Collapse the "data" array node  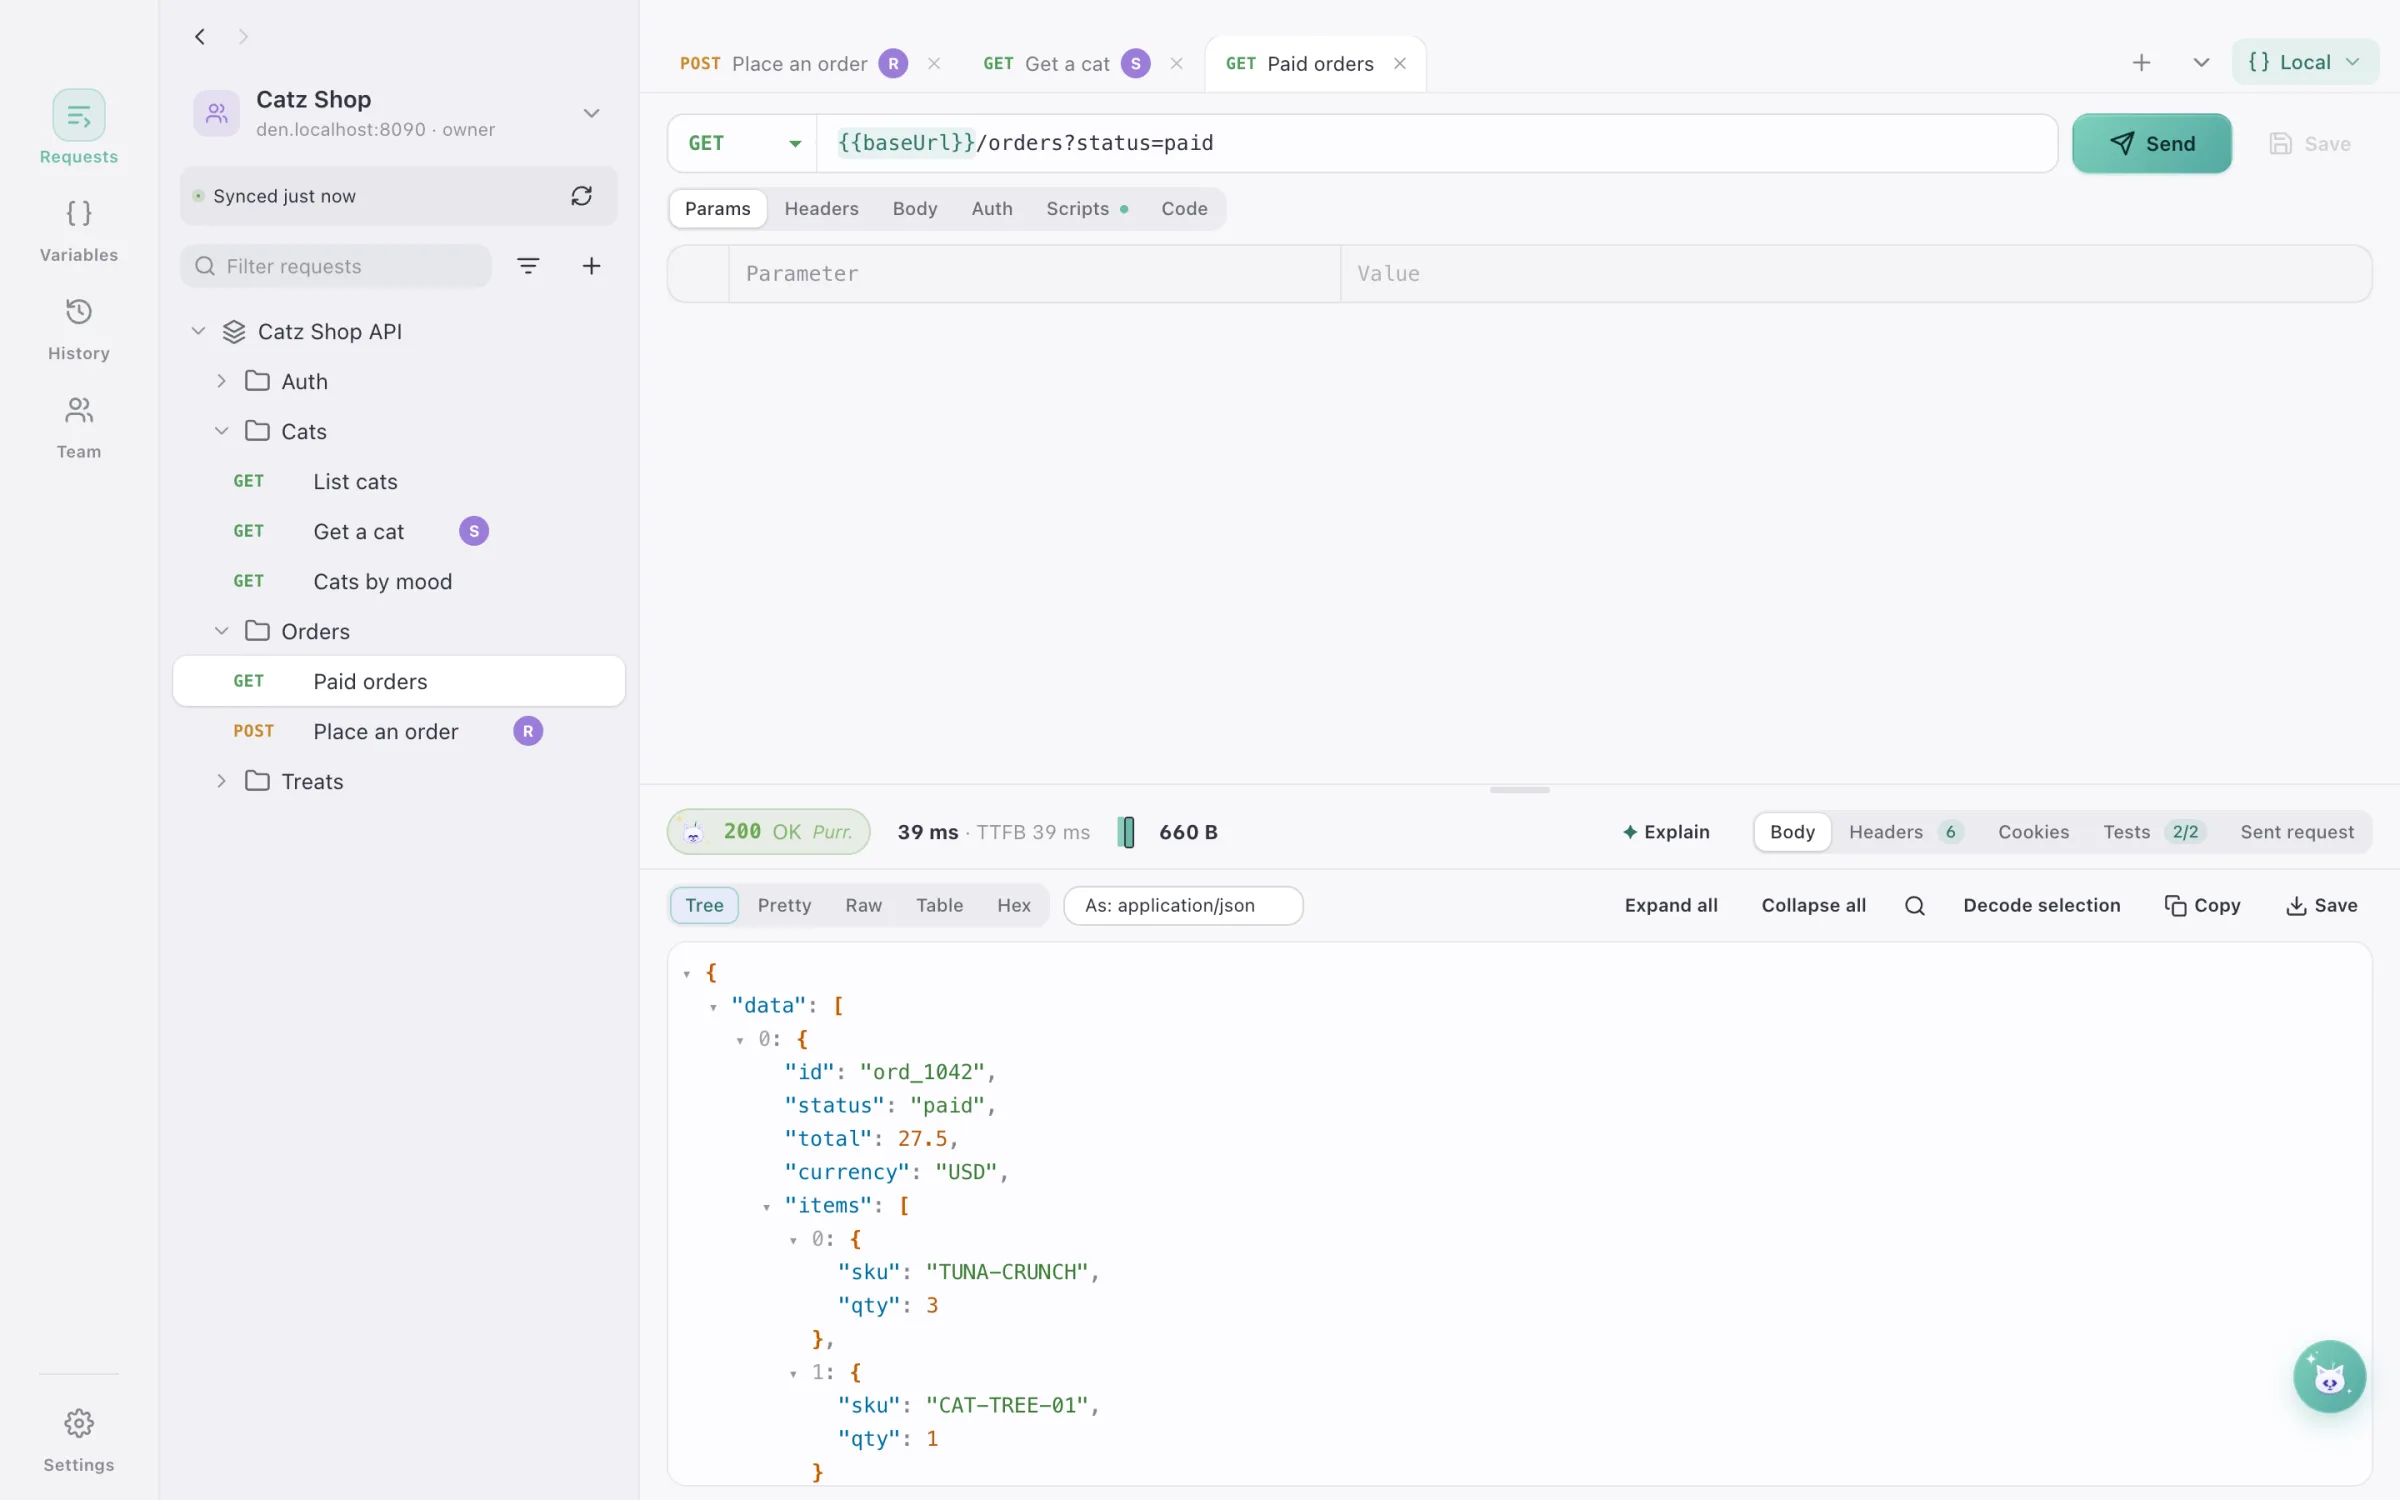tap(714, 1007)
